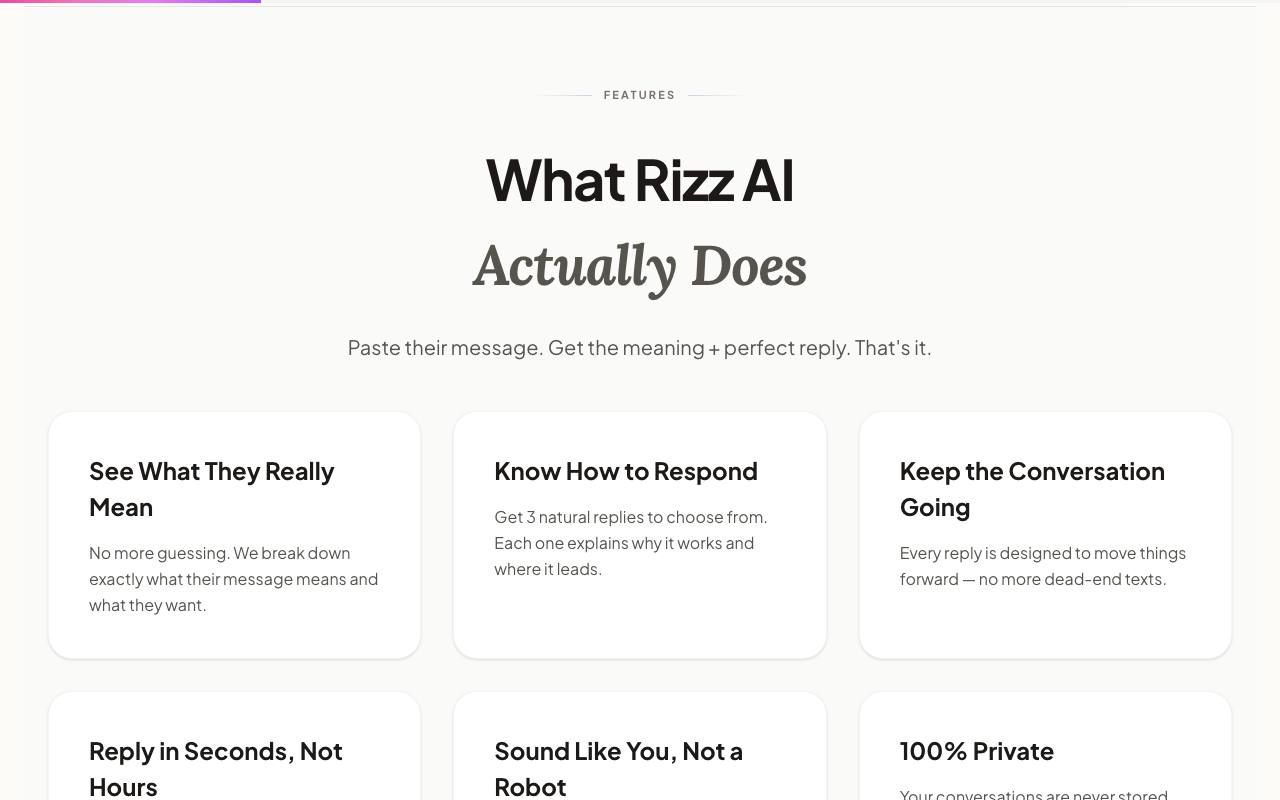Click the 'See What They Really Mean' card heading
This screenshot has width=1280, height=800.
point(212,489)
